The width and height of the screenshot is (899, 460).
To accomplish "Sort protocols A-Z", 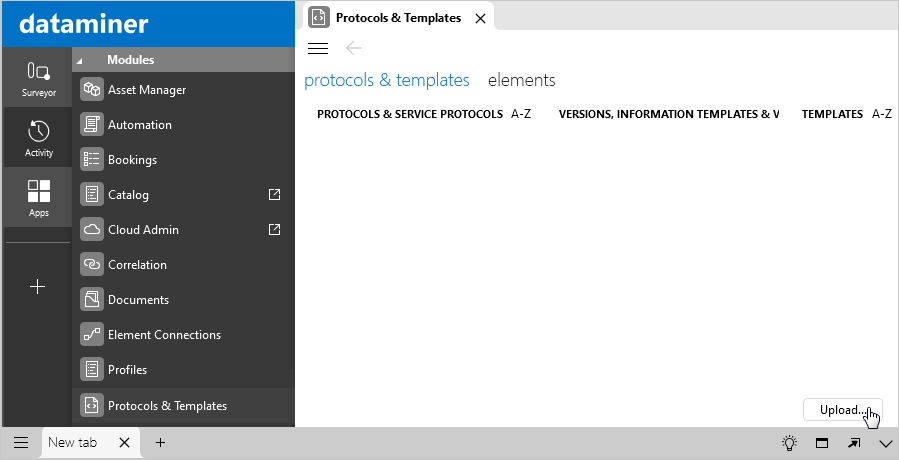I will point(521,114).
